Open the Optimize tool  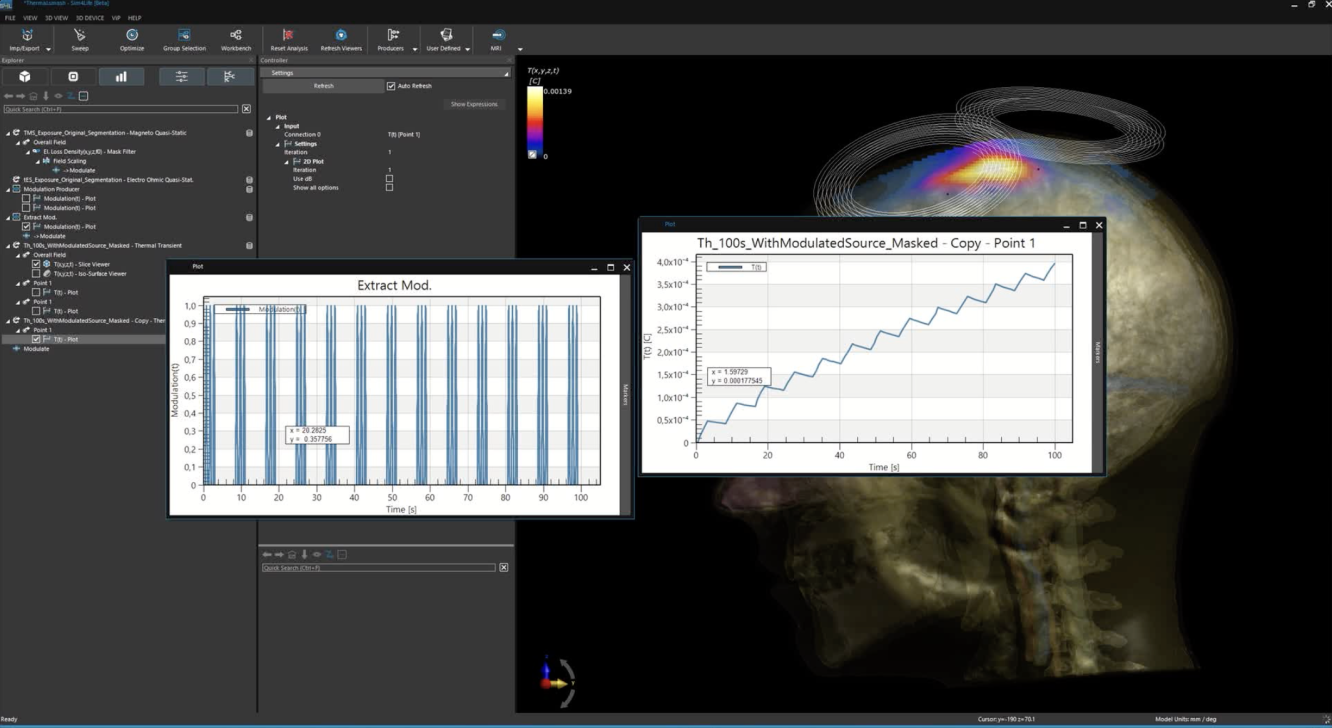(131, 40)
